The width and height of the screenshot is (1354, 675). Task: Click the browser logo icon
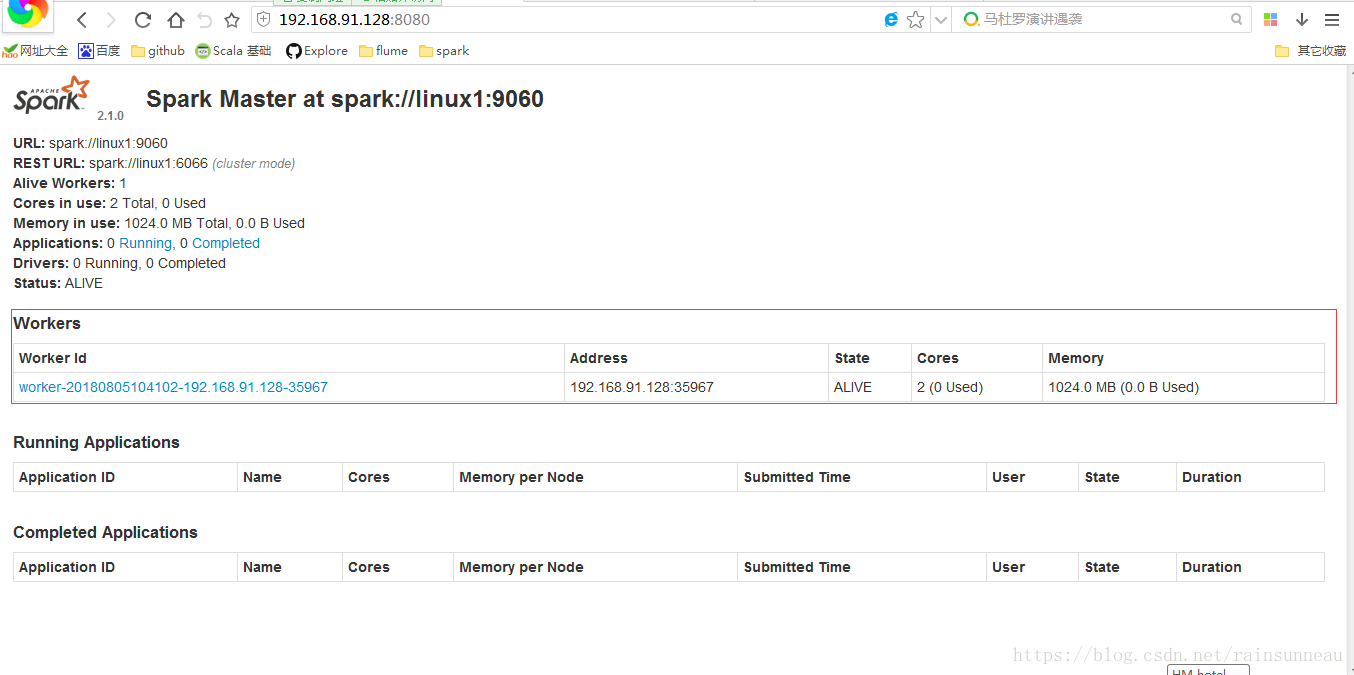click(27, 13)
